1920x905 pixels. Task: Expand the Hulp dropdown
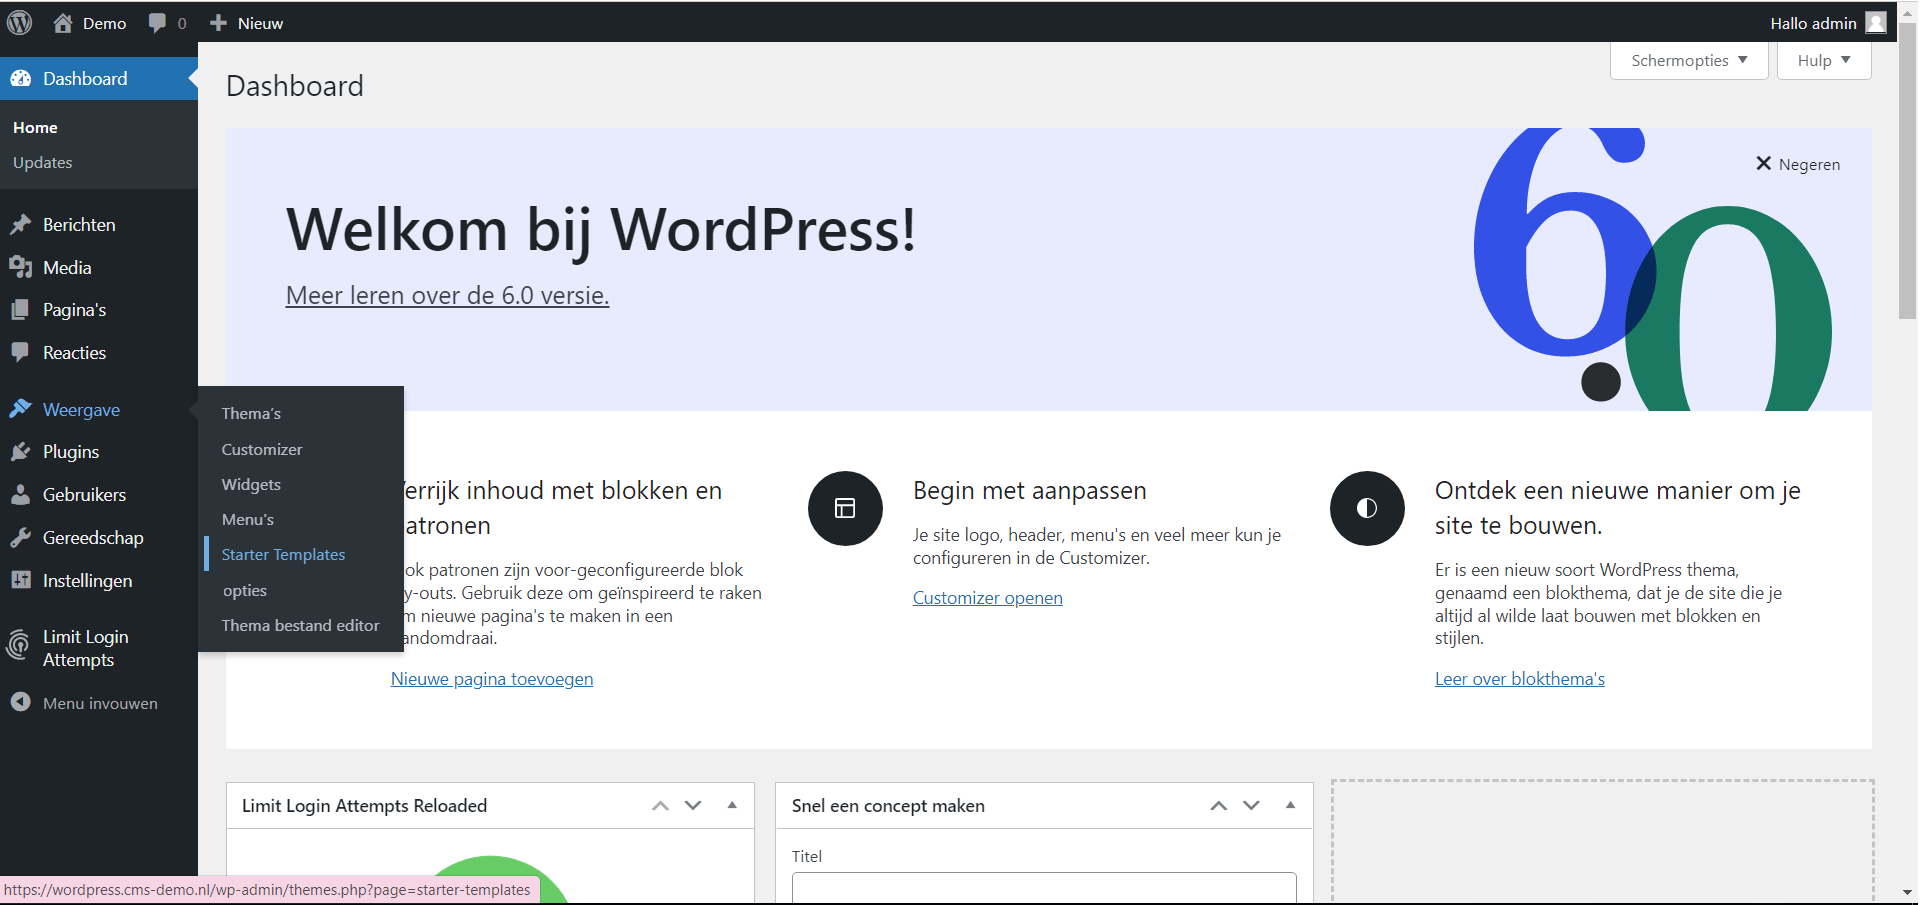point(1823,61)
